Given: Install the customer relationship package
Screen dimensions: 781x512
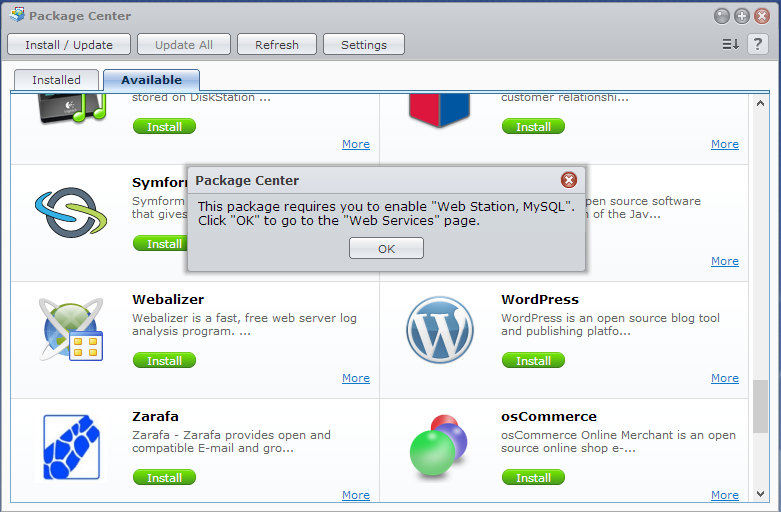Looking at the screenshot, I should [x=533, y=126].
